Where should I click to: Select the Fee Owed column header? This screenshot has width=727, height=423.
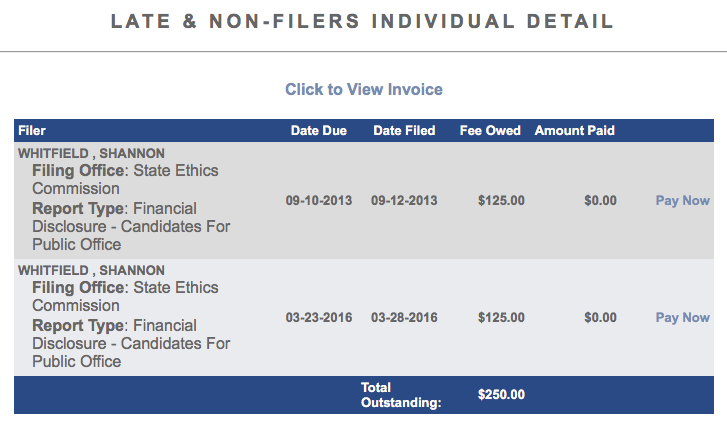click(490, 130)
